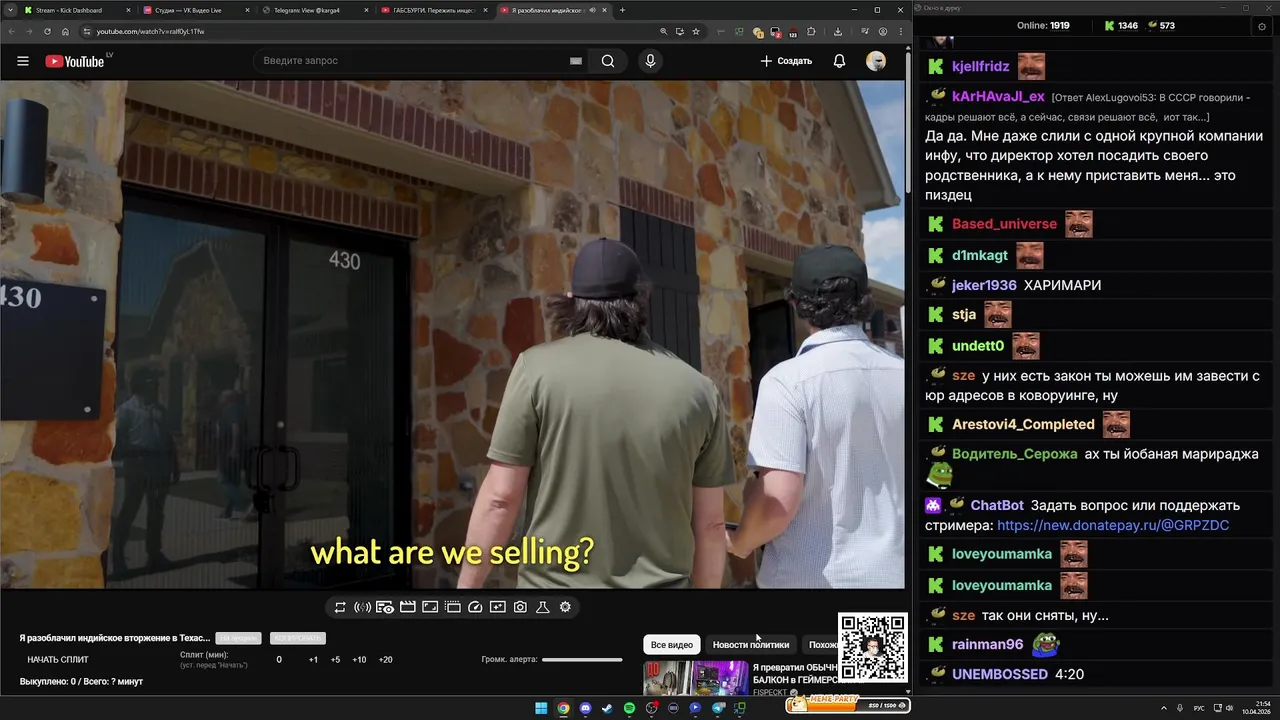Click chat username jeker1936
Image resolution: width=1280 pixels, height=720 pixels.
[x=984, y=285]
